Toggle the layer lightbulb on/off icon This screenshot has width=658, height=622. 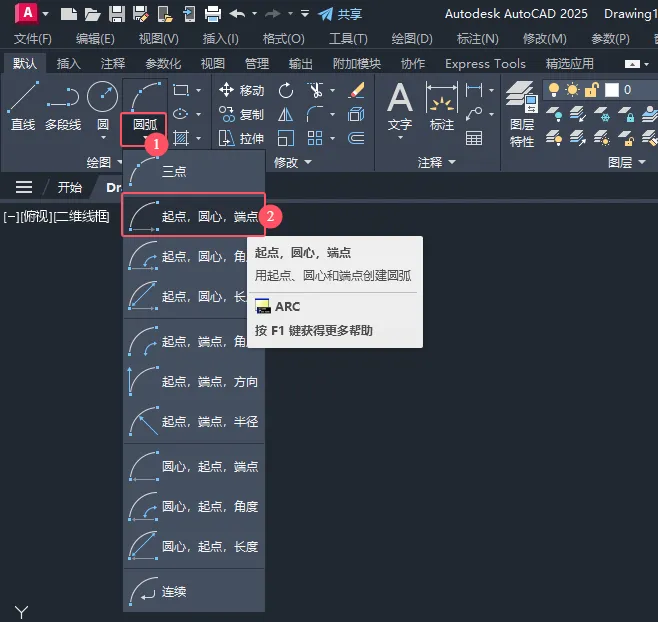pos(555,90)
